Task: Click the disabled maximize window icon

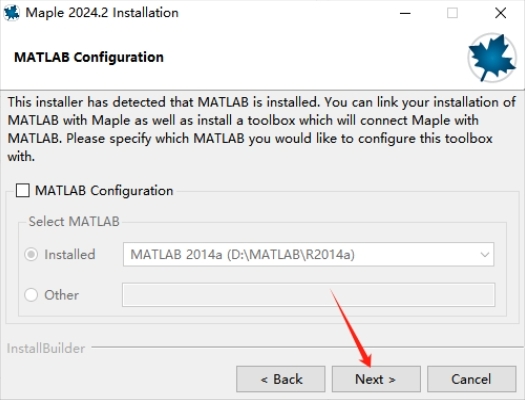Action: (452, 13)
